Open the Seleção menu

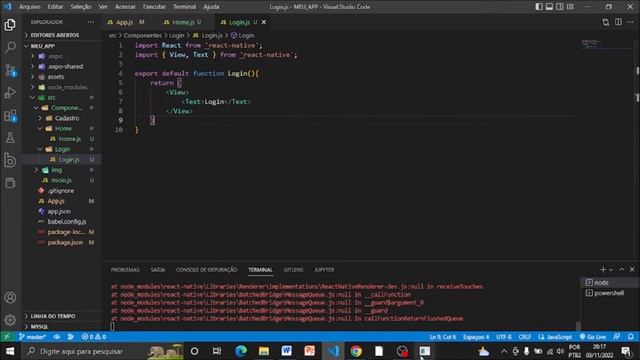coord(81,7)
